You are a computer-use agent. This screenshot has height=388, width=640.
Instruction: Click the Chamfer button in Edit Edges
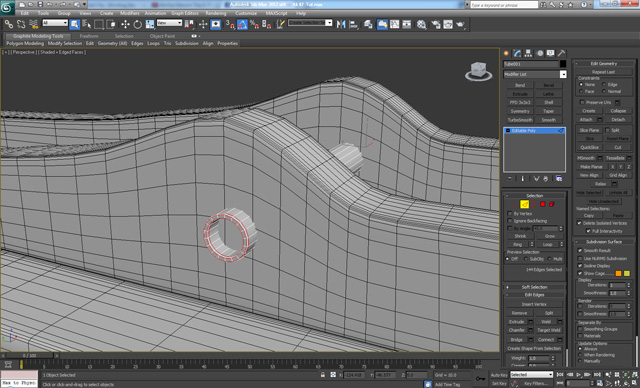click(x=517, y=330)
